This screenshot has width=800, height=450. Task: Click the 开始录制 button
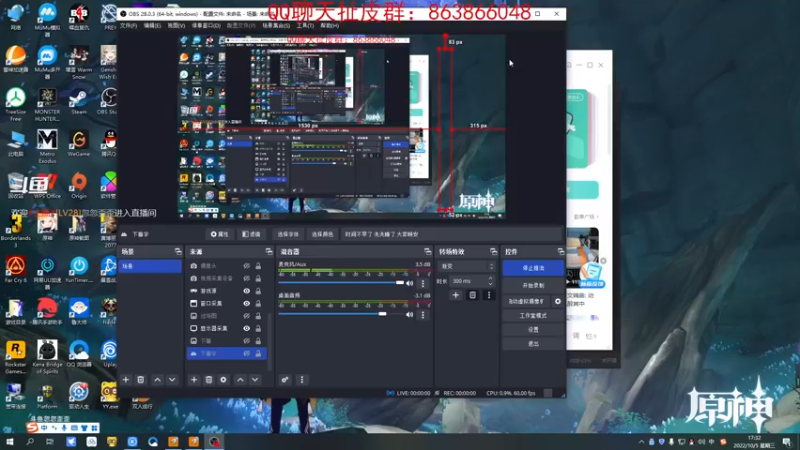(x=533, y=286)
